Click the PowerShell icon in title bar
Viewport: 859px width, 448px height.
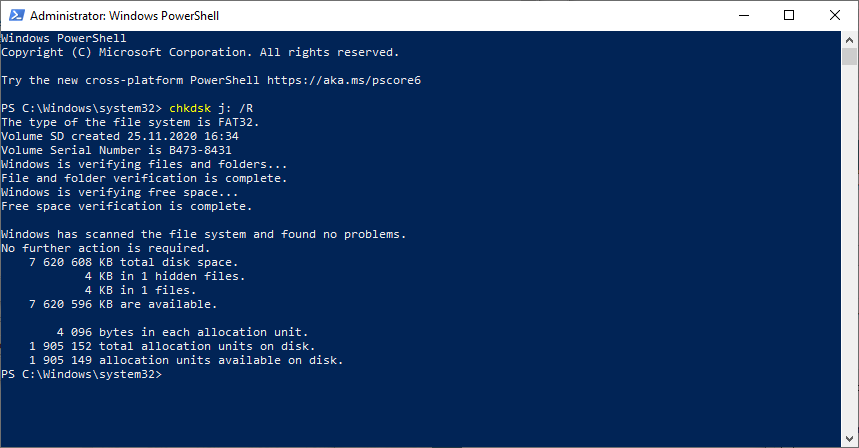15,16
